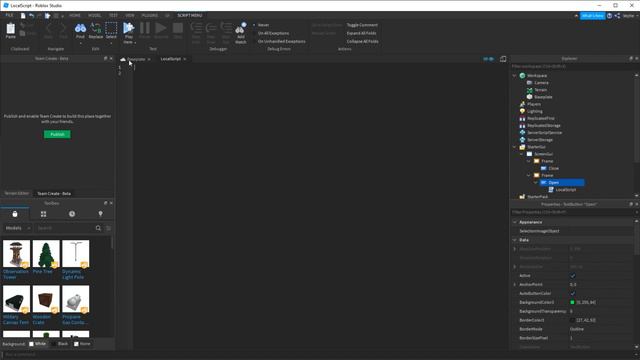Switch to the MODEL ribbon tab
640x360 pixels.
(x=94, y=16)
